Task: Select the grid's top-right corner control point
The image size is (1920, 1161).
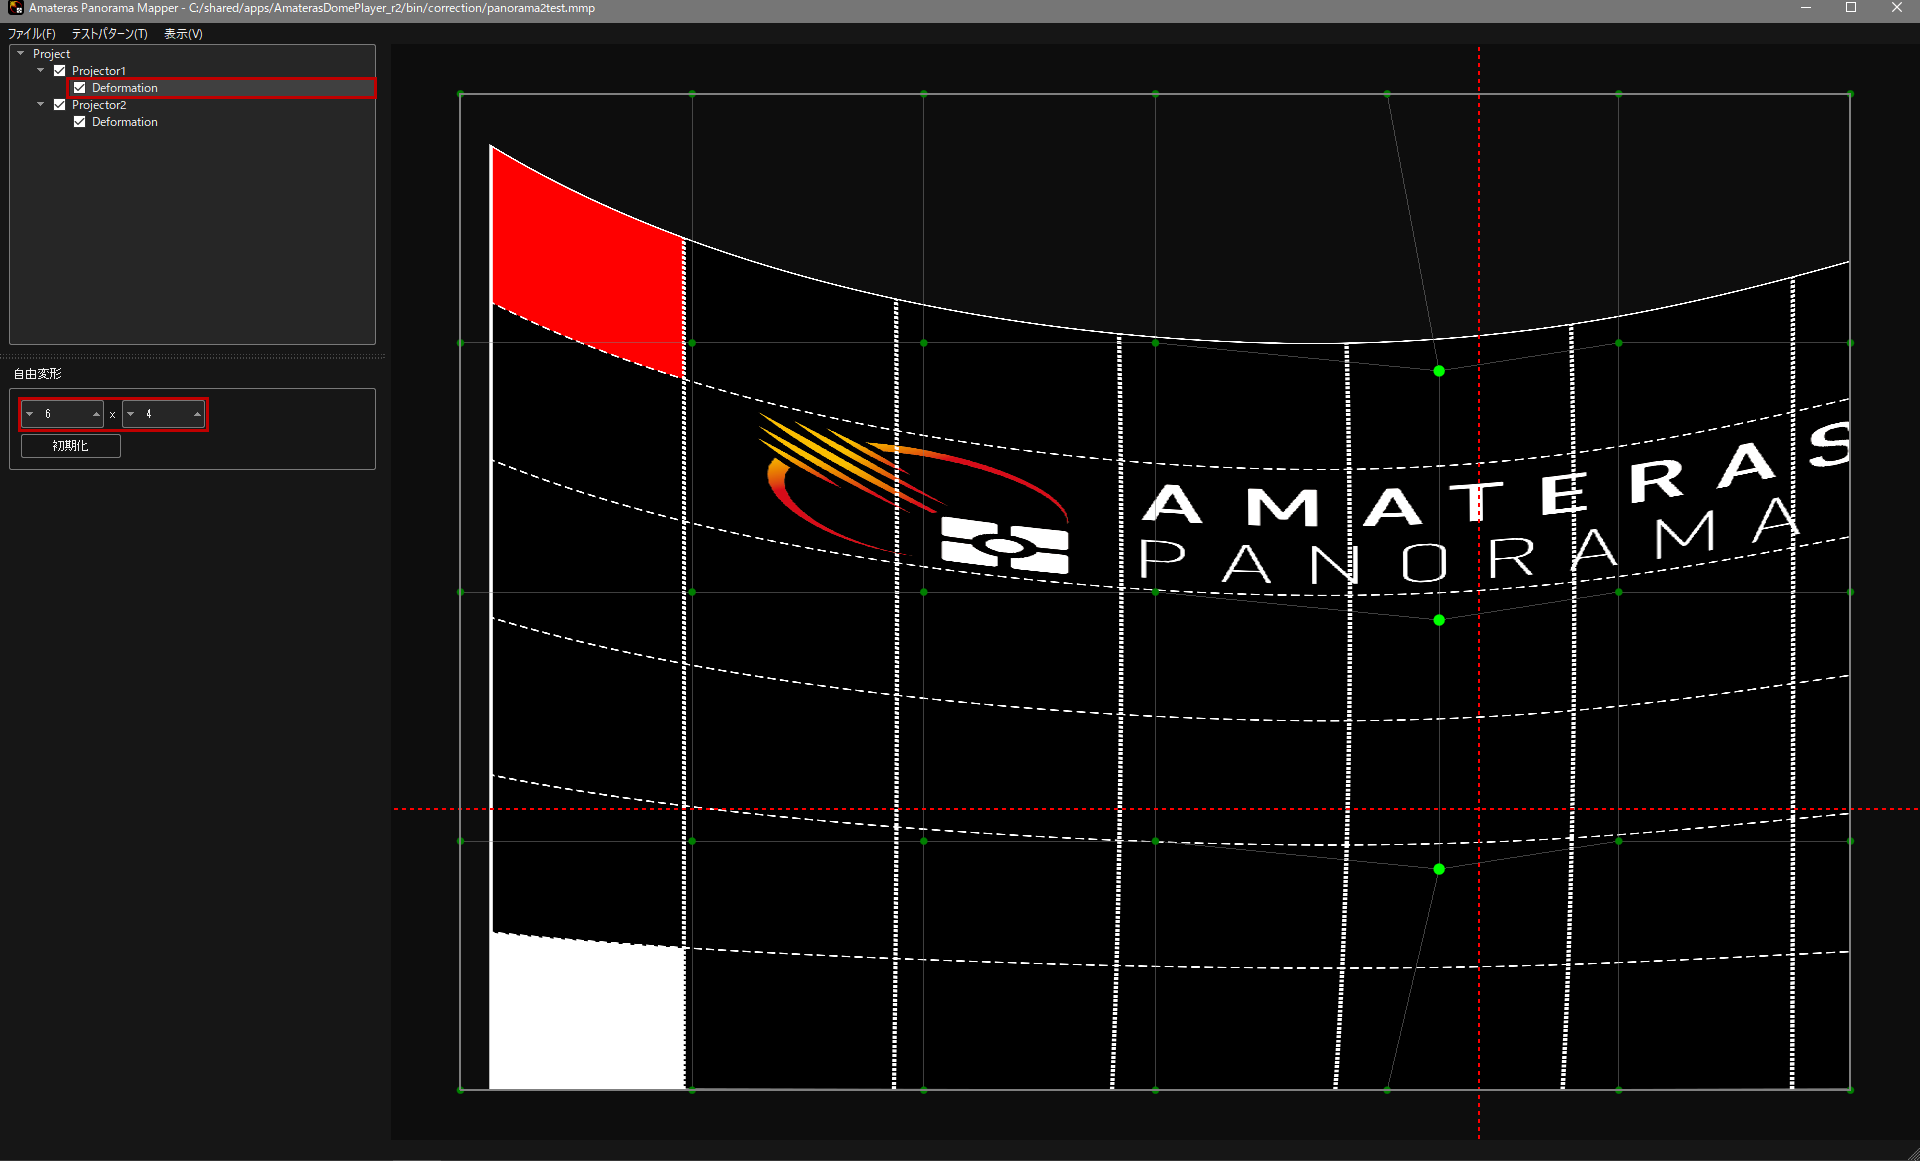Action: tap(1850, 94)
